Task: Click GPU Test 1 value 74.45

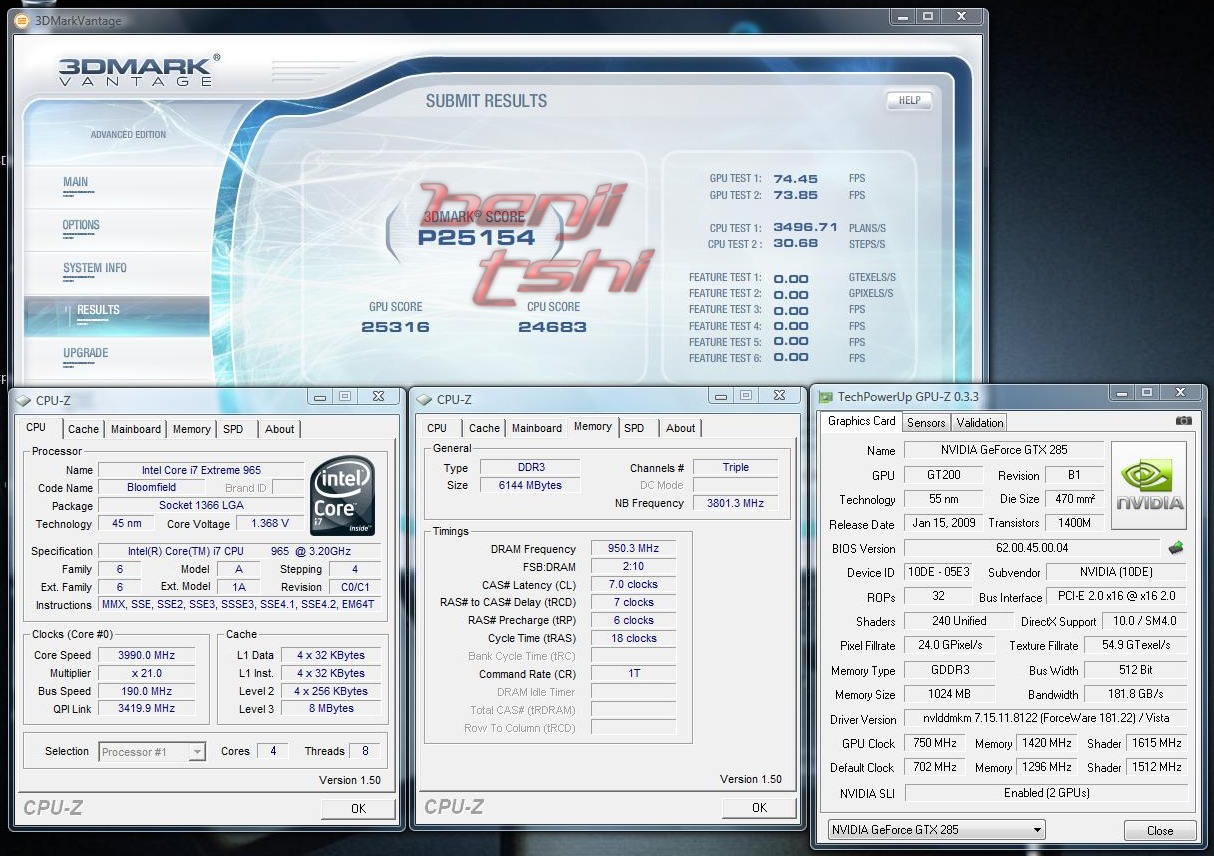Action: click(x=795, y=179)
